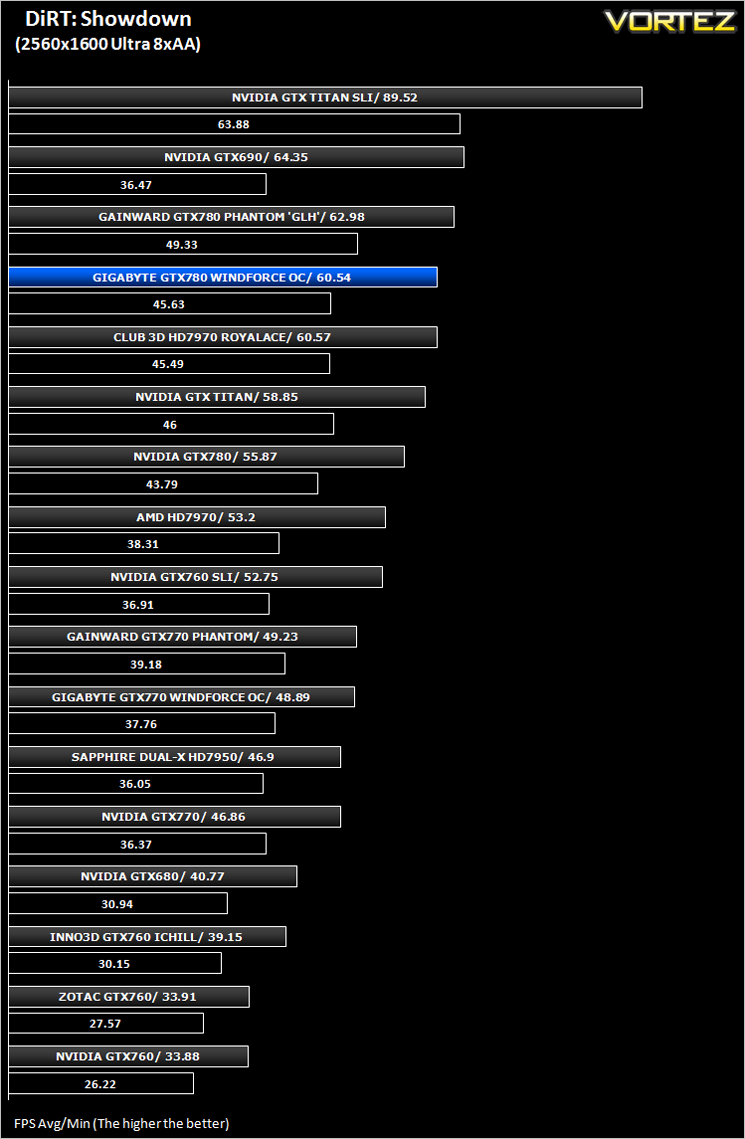Click the 30.15 minimum FPS bar
The image size is (745, 1139).
(x=115, y=964)
